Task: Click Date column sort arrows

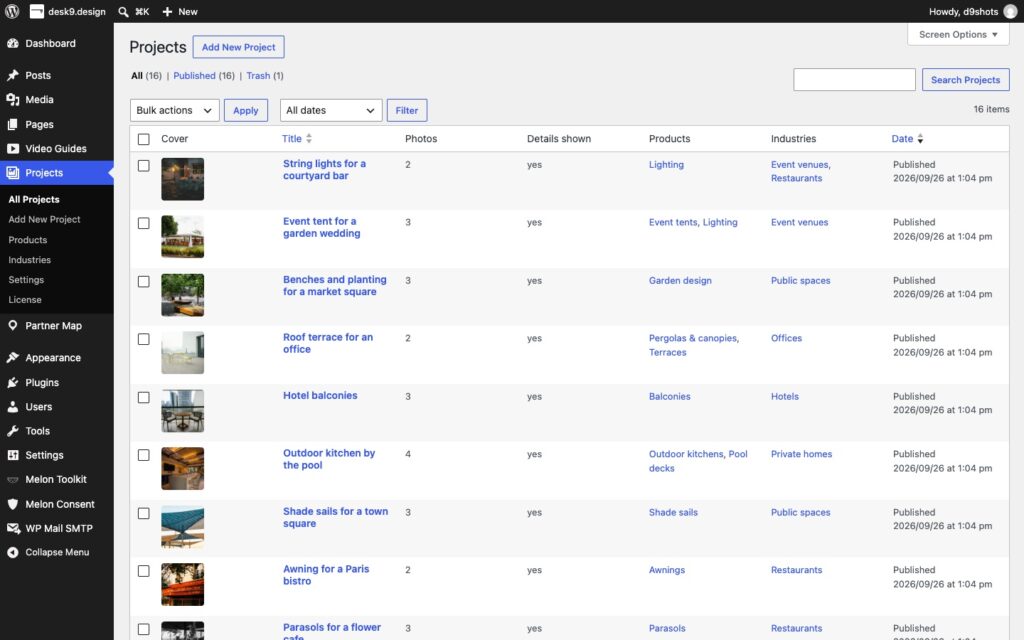Action: point(920,138)
